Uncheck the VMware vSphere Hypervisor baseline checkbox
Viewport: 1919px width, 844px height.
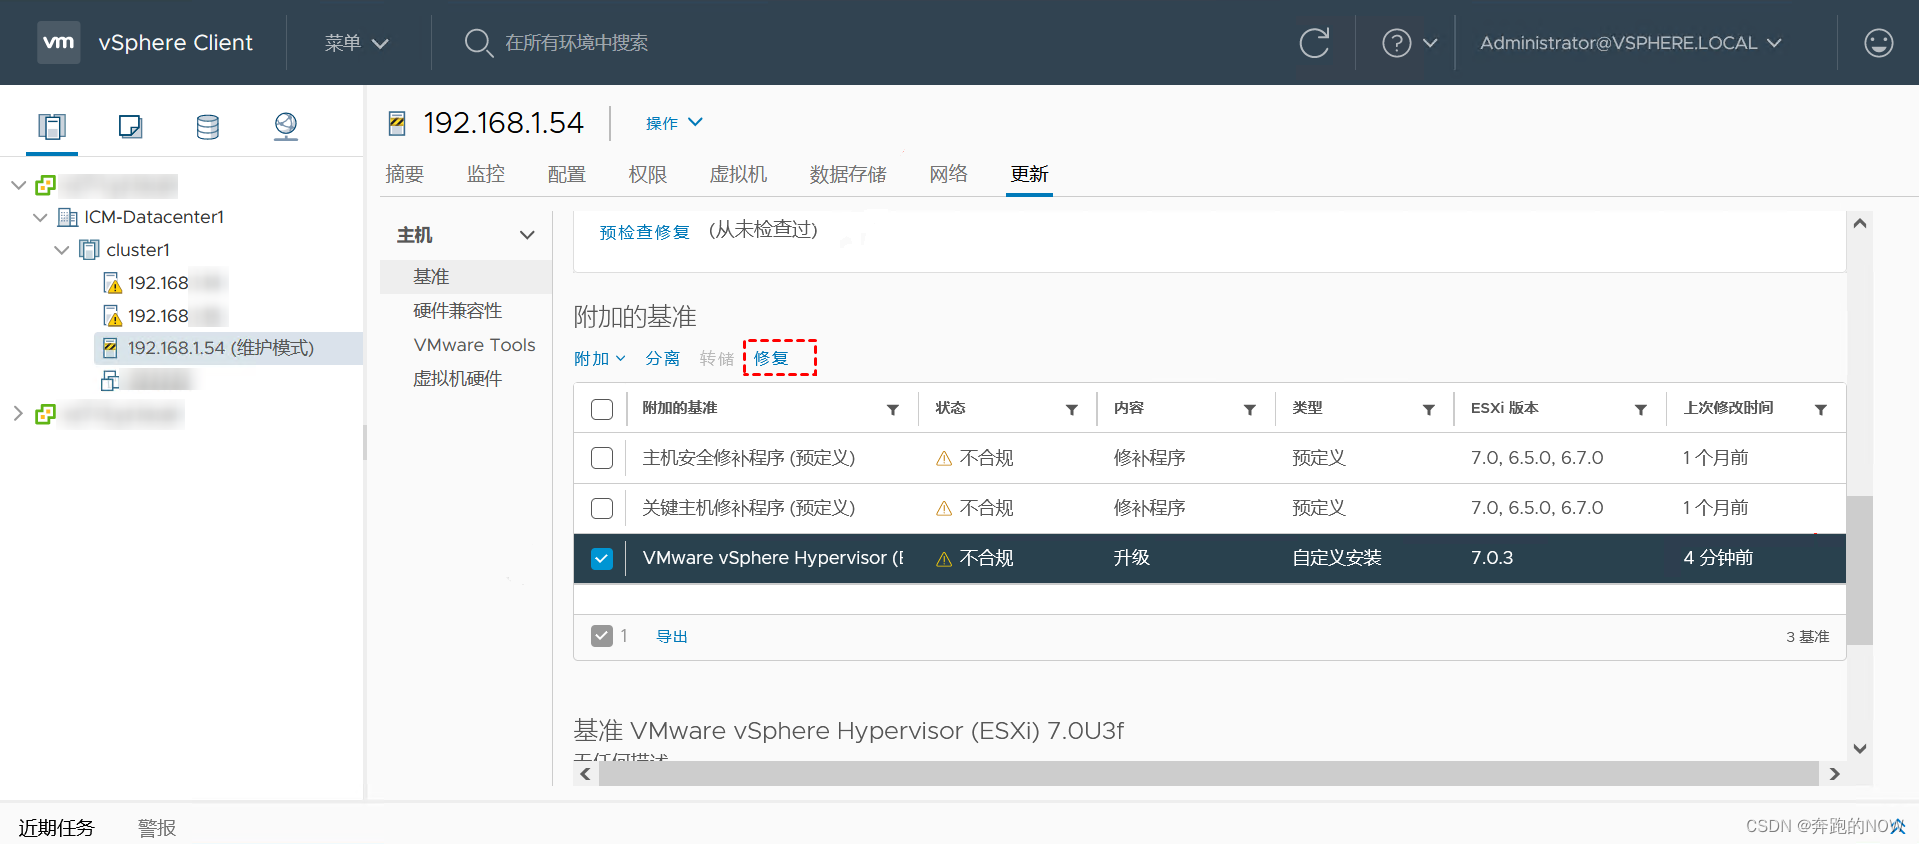pos(602,558)
